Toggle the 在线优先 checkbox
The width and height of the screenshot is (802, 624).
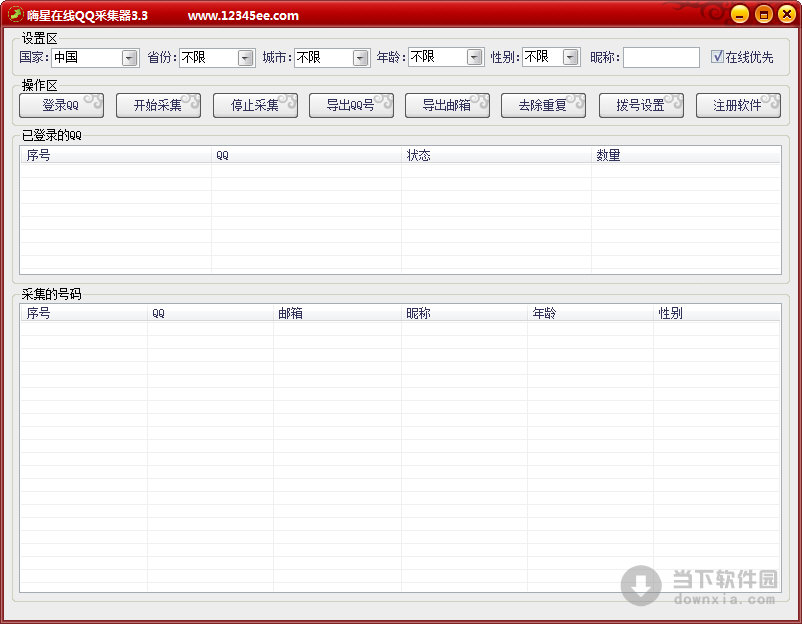pos(717,57)
